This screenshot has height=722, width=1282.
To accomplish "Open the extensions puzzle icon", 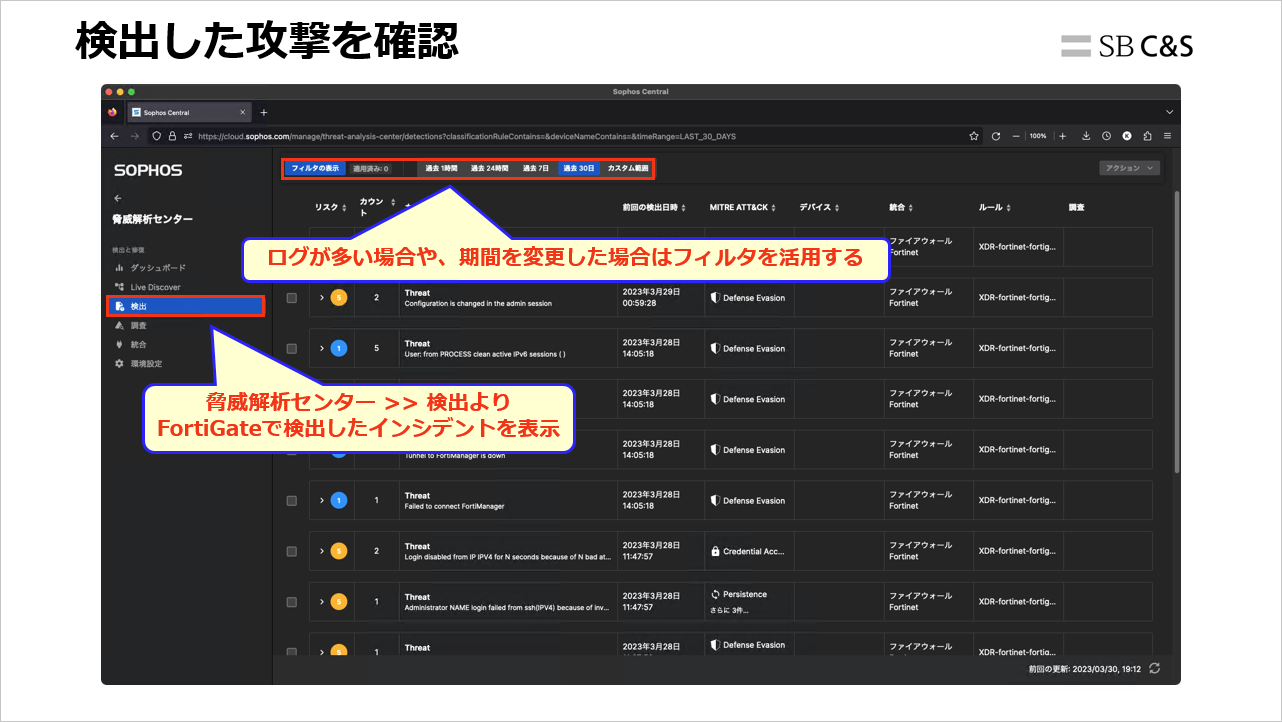I will click(x=1147, y=136).
